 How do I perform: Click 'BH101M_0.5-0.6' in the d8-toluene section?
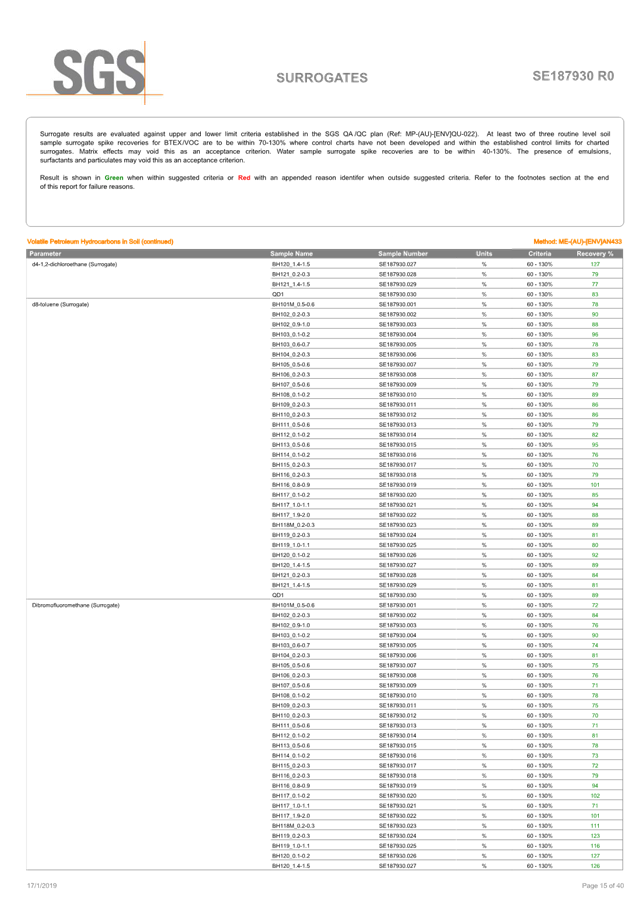[x=293, y=304]
